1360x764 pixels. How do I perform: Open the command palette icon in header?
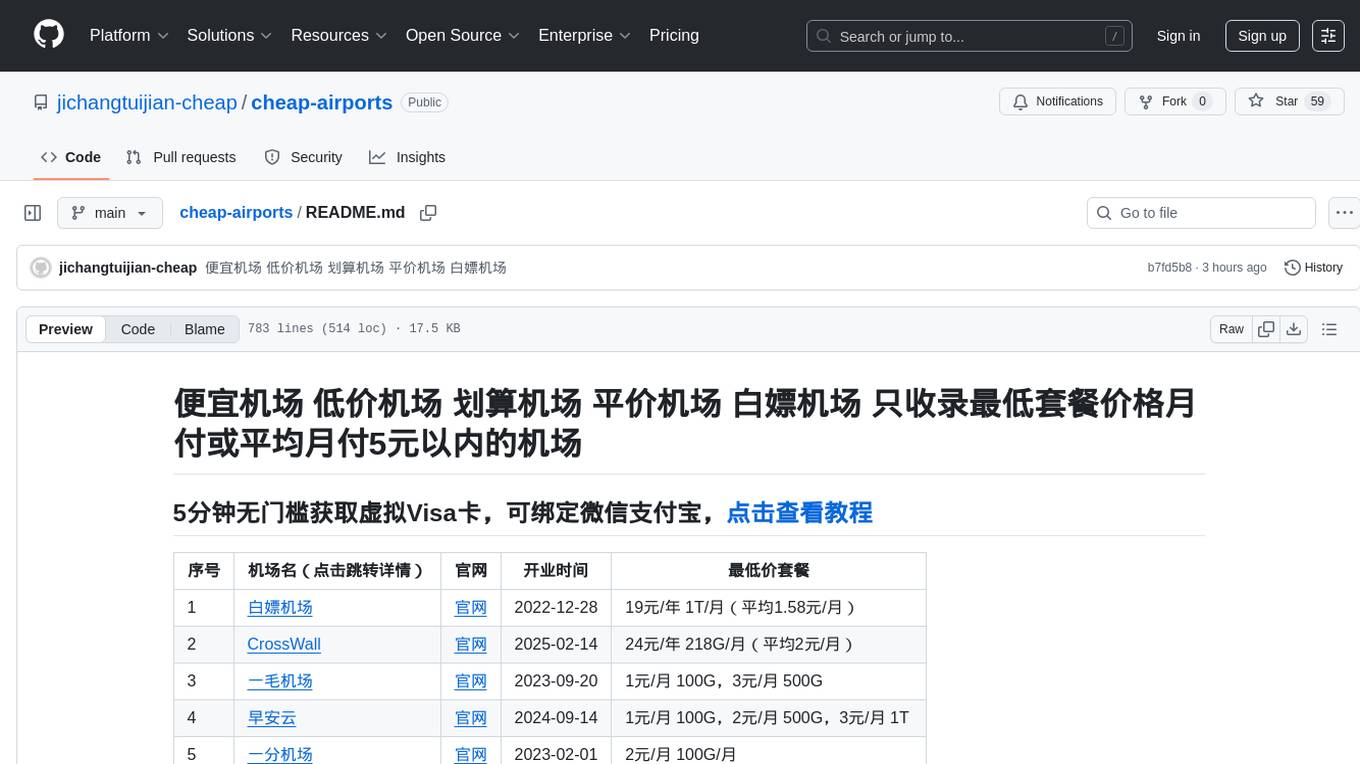tap(1328, 36)
